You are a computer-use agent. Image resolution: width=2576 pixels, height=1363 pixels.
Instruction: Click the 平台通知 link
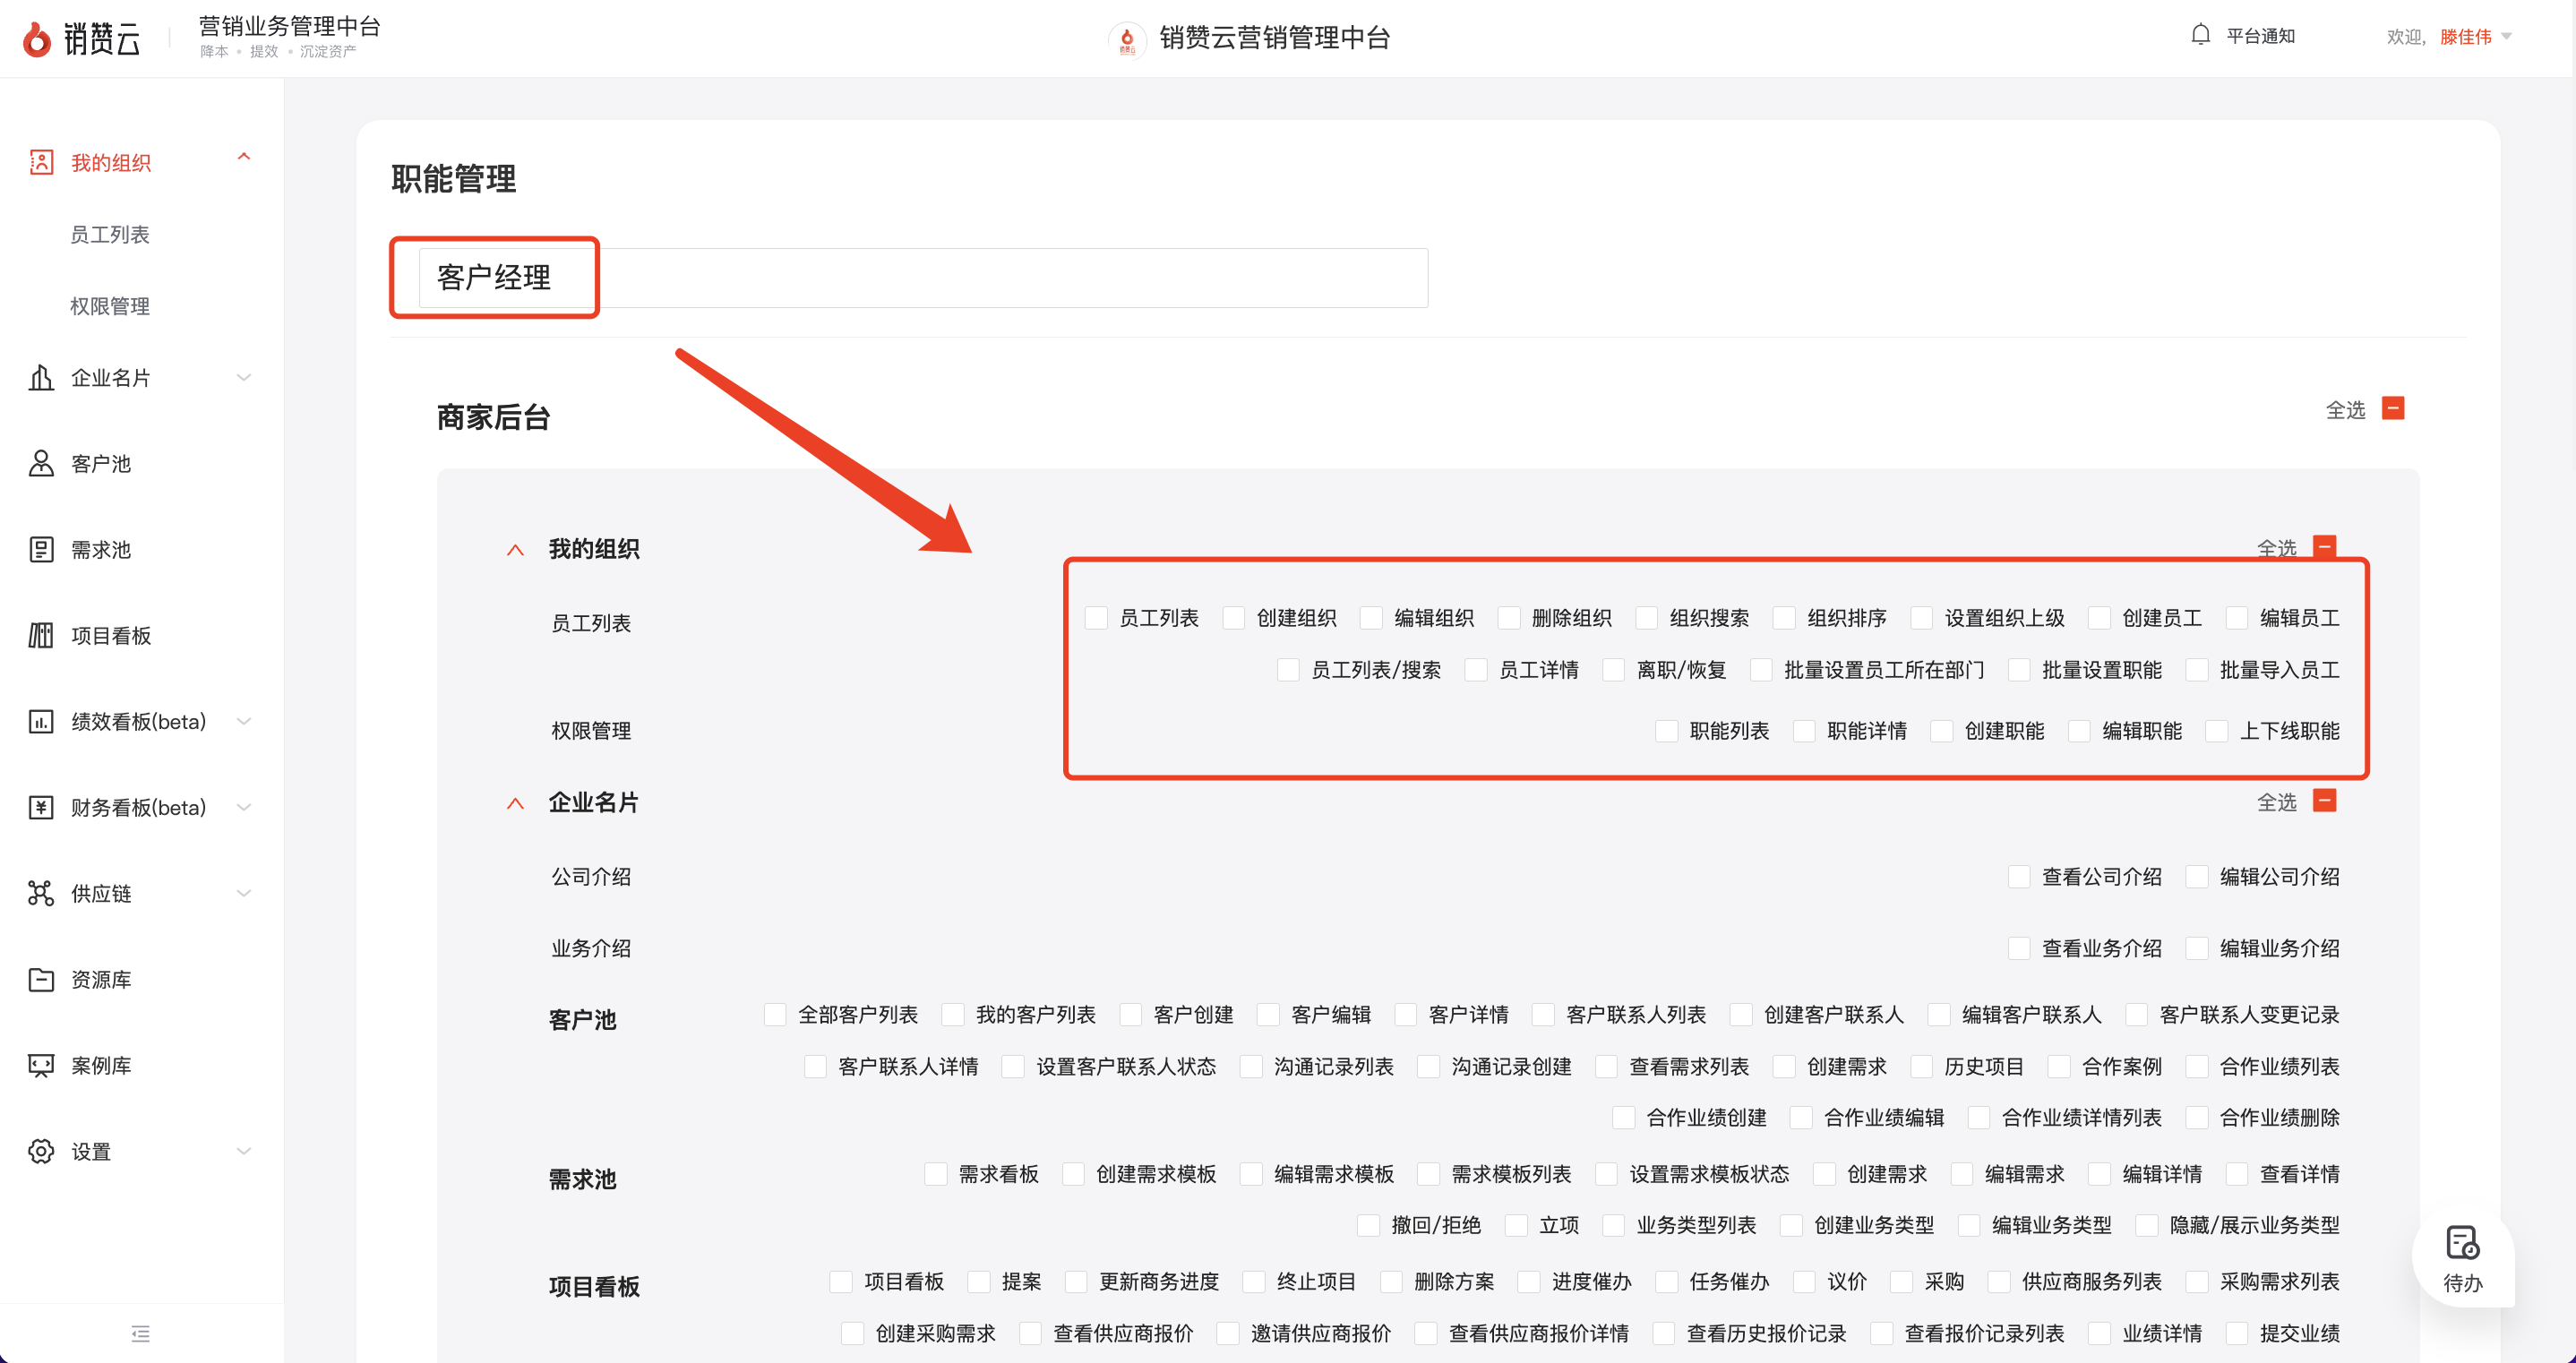(x=2261, y=36)
